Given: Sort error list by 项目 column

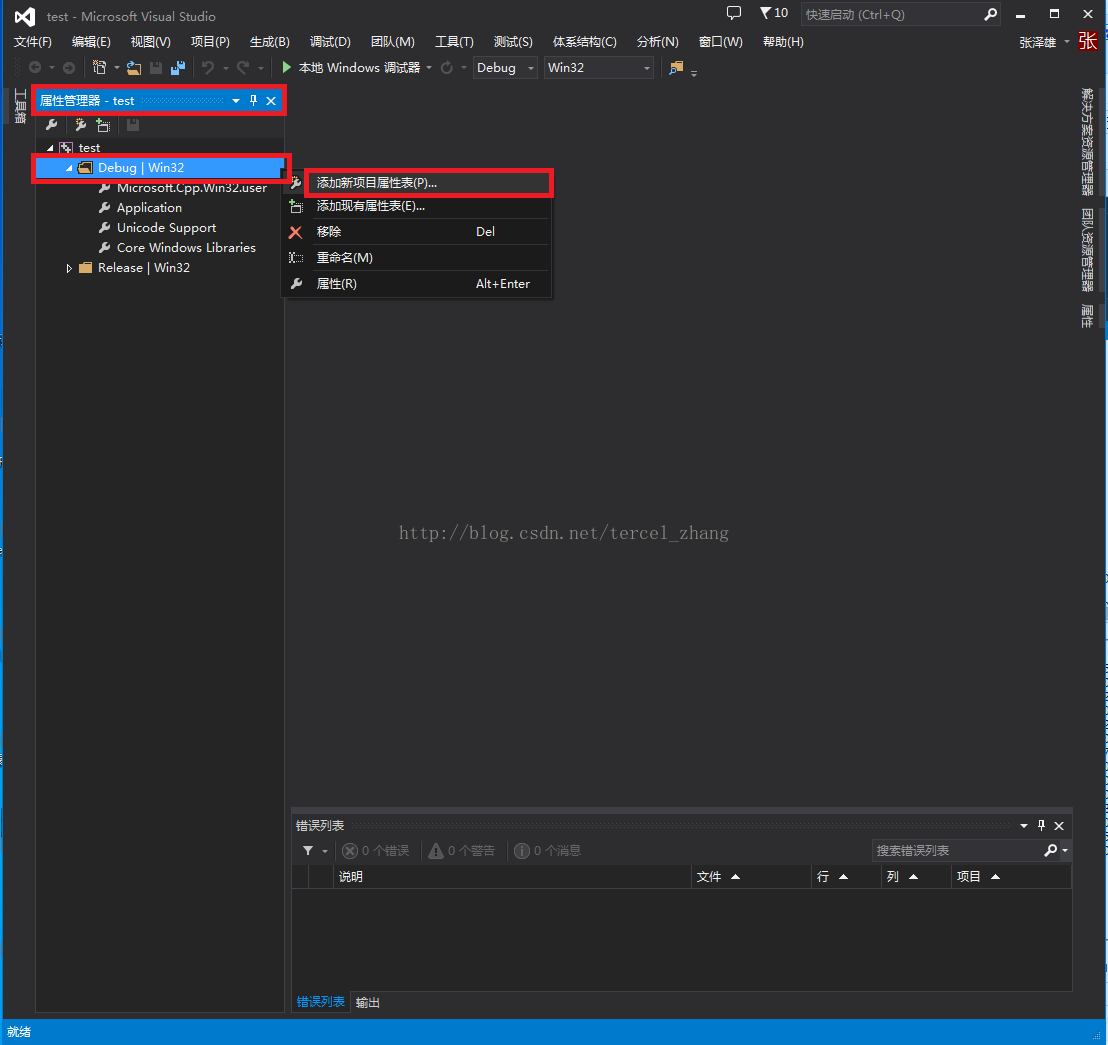Looking at the screenshot, I should click(1010, 877).
